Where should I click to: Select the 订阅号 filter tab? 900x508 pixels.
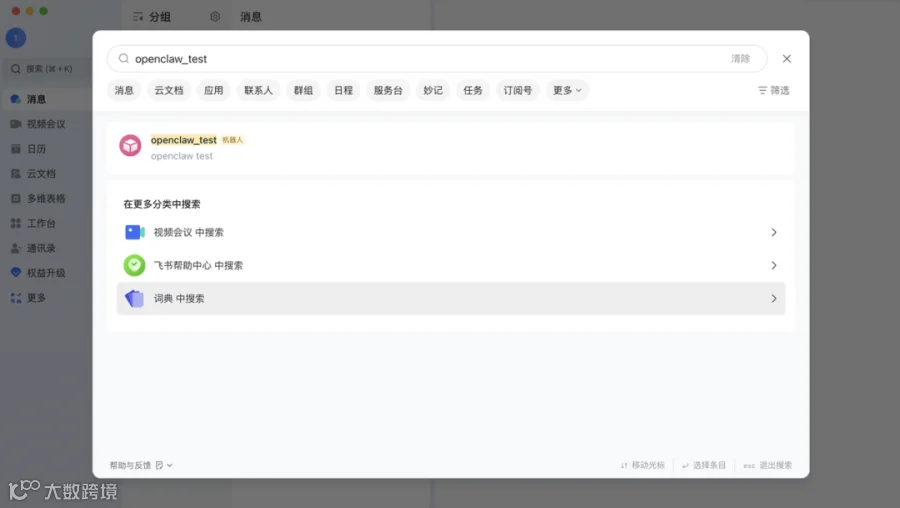pyautogui.click(x=518, y=90)
